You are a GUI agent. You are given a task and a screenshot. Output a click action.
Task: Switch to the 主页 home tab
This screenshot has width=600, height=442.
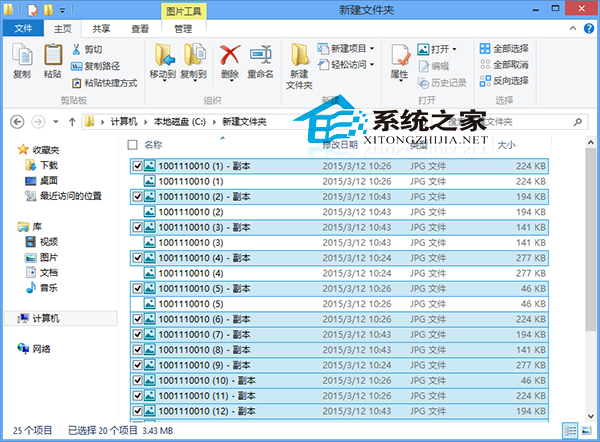coord(63,29)
